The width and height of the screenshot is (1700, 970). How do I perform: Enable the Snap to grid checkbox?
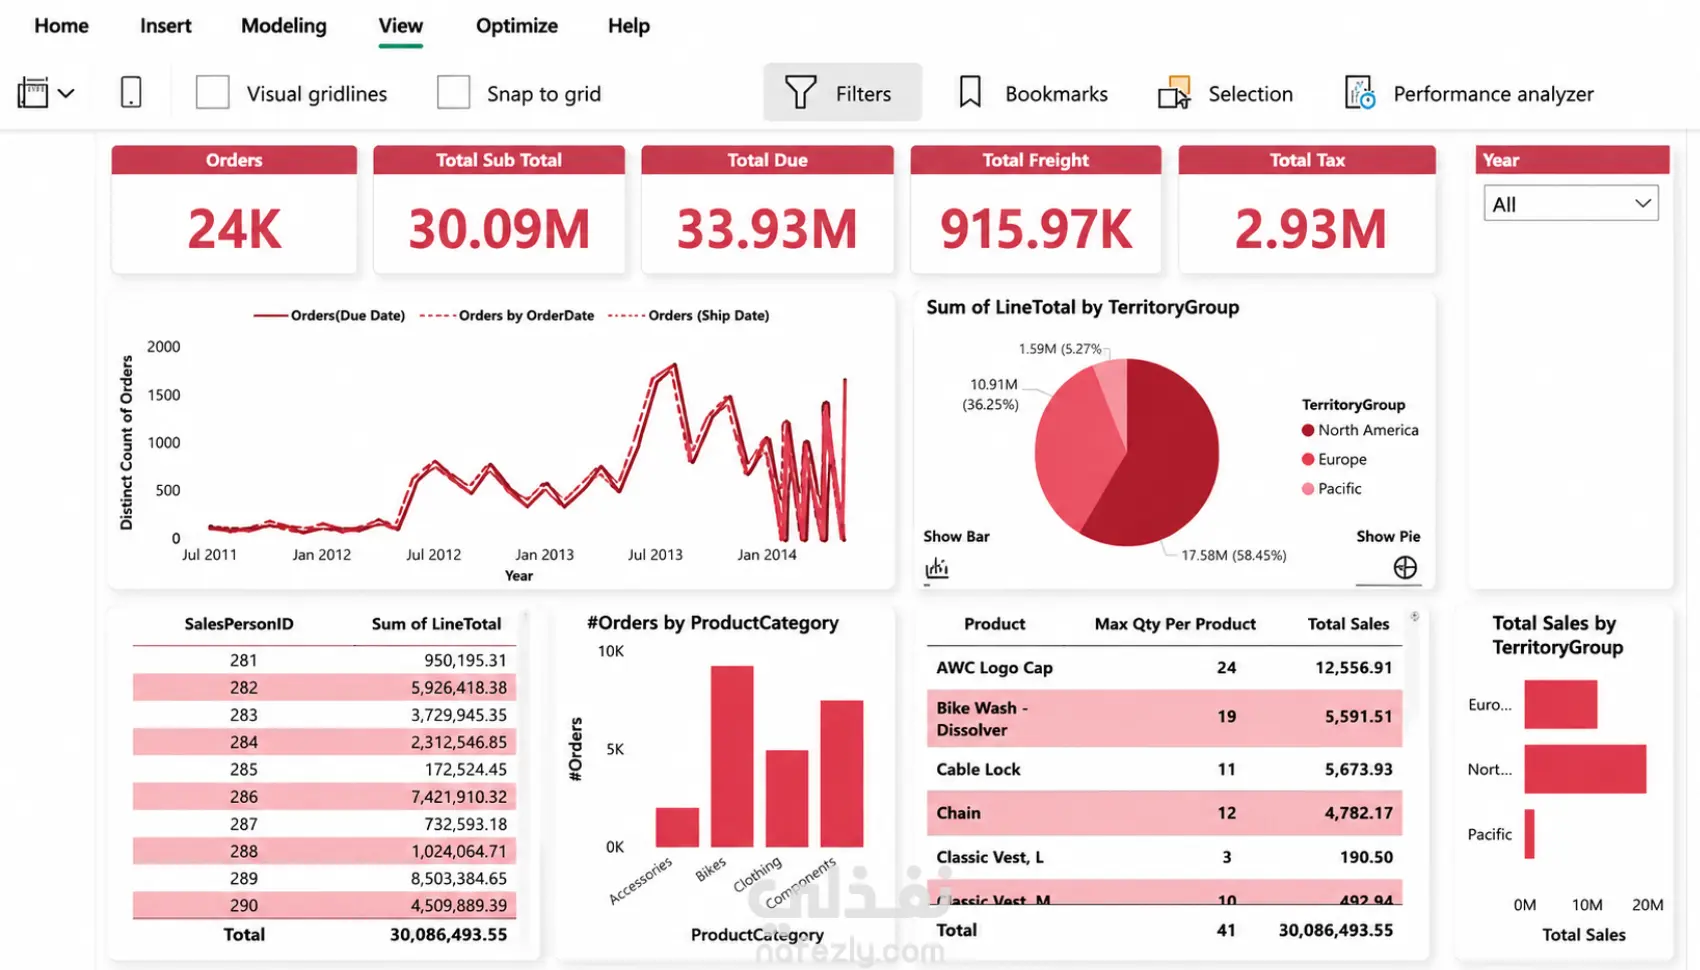click(453, 93)
